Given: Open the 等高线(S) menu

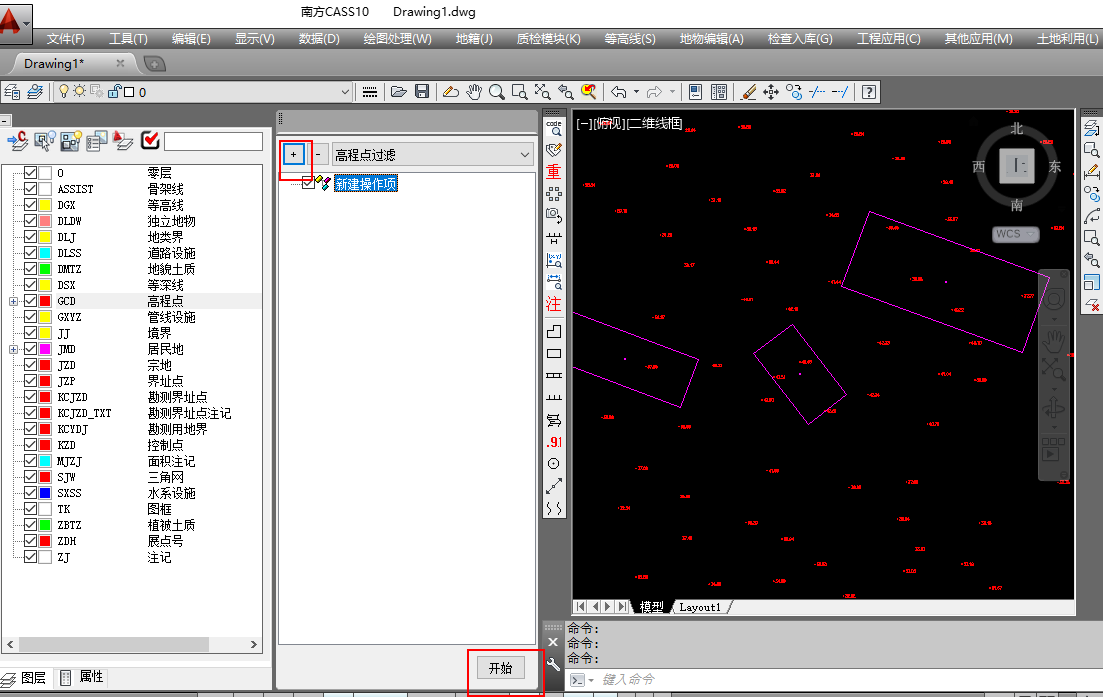Looking at the screenshot, I should (630, 39).
